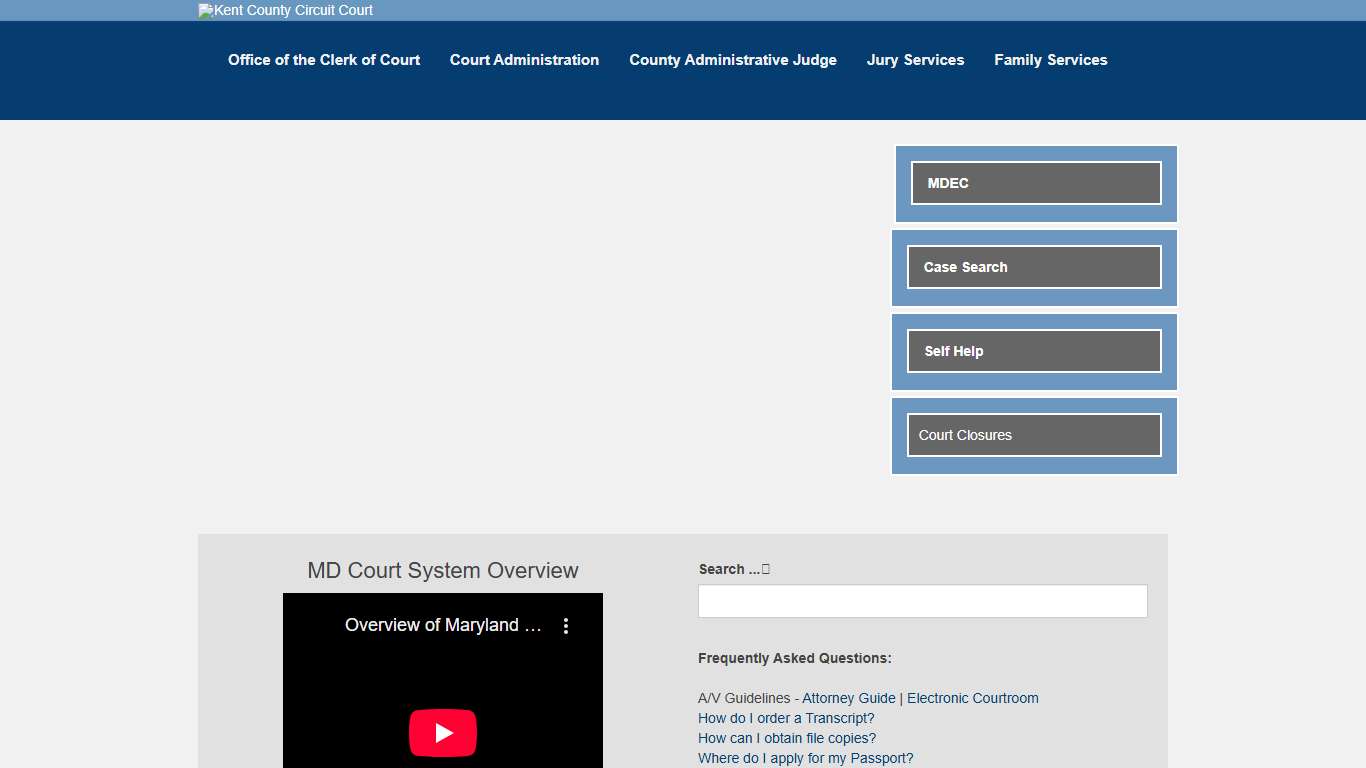This screenshot has height=768, width=1366.
Task: Open Family Services
Action: click(x=1050, y=60)
